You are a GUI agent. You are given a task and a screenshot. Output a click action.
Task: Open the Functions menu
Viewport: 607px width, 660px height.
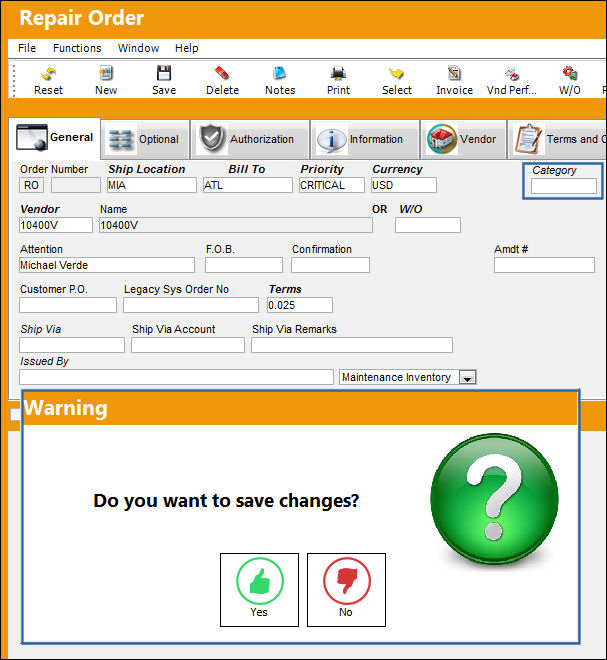77,48
